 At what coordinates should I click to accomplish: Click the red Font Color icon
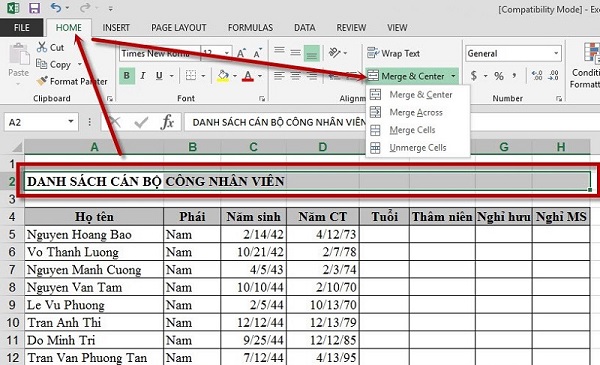(248, 76)
